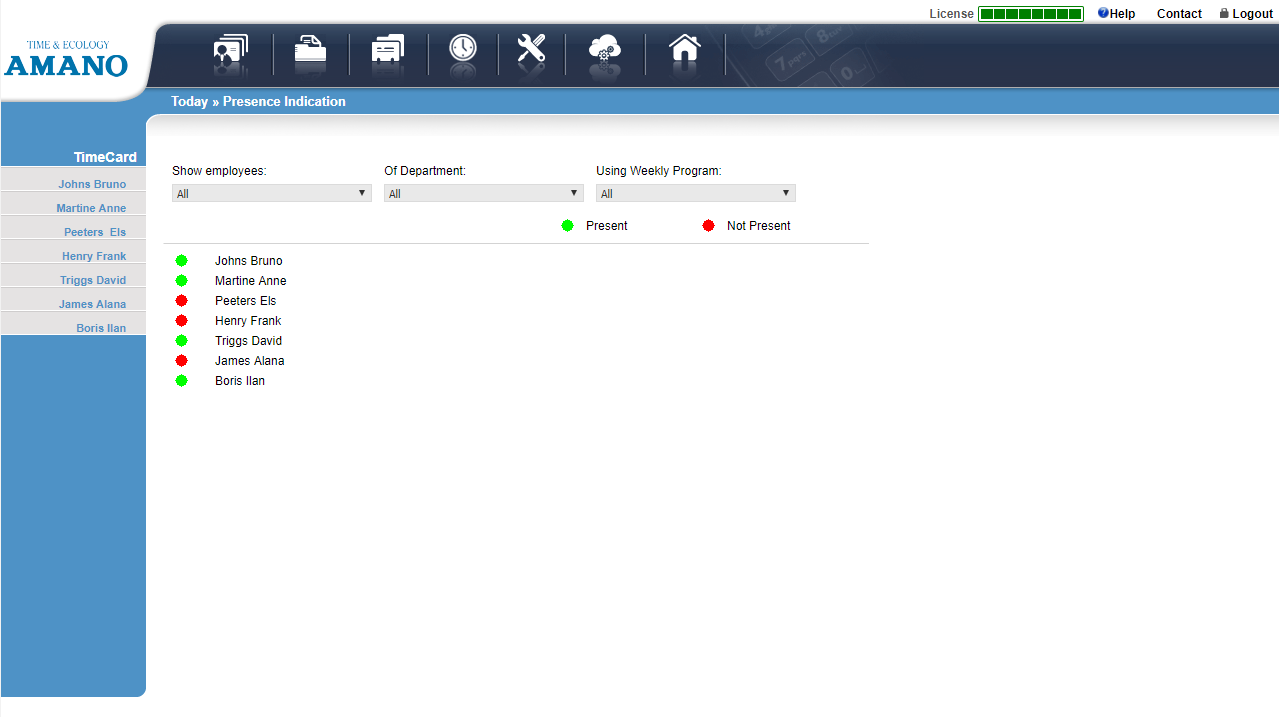Open the documents folder toolbar icon
The width and height of the screenshot is (1279, 717).
(386, 52)
